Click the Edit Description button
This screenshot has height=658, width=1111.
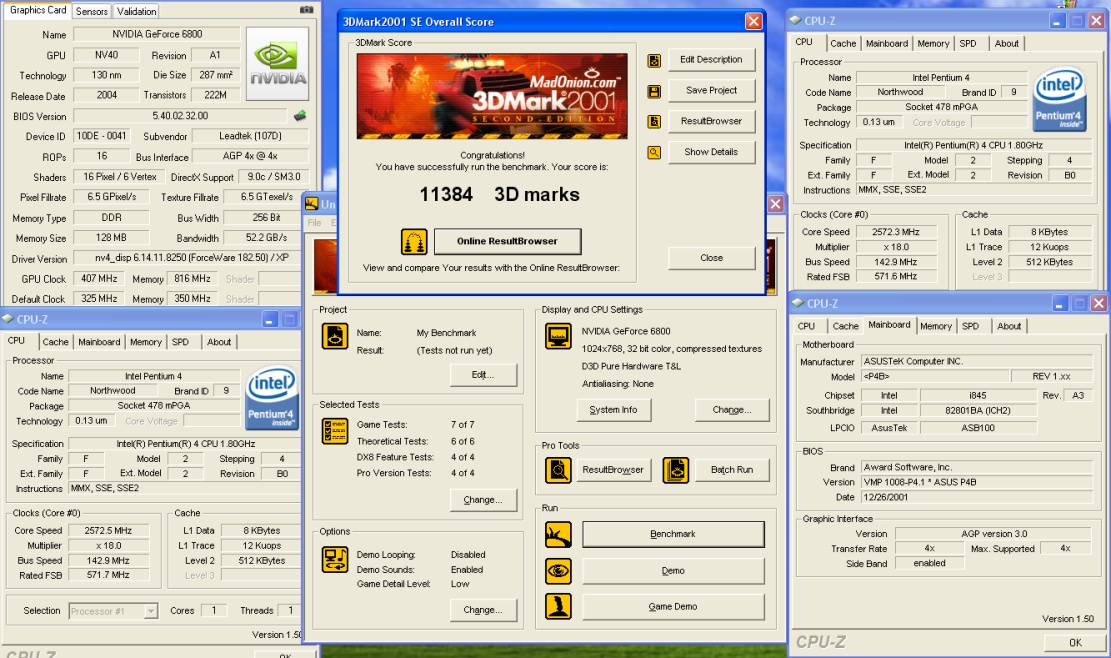tap(711, 59)
